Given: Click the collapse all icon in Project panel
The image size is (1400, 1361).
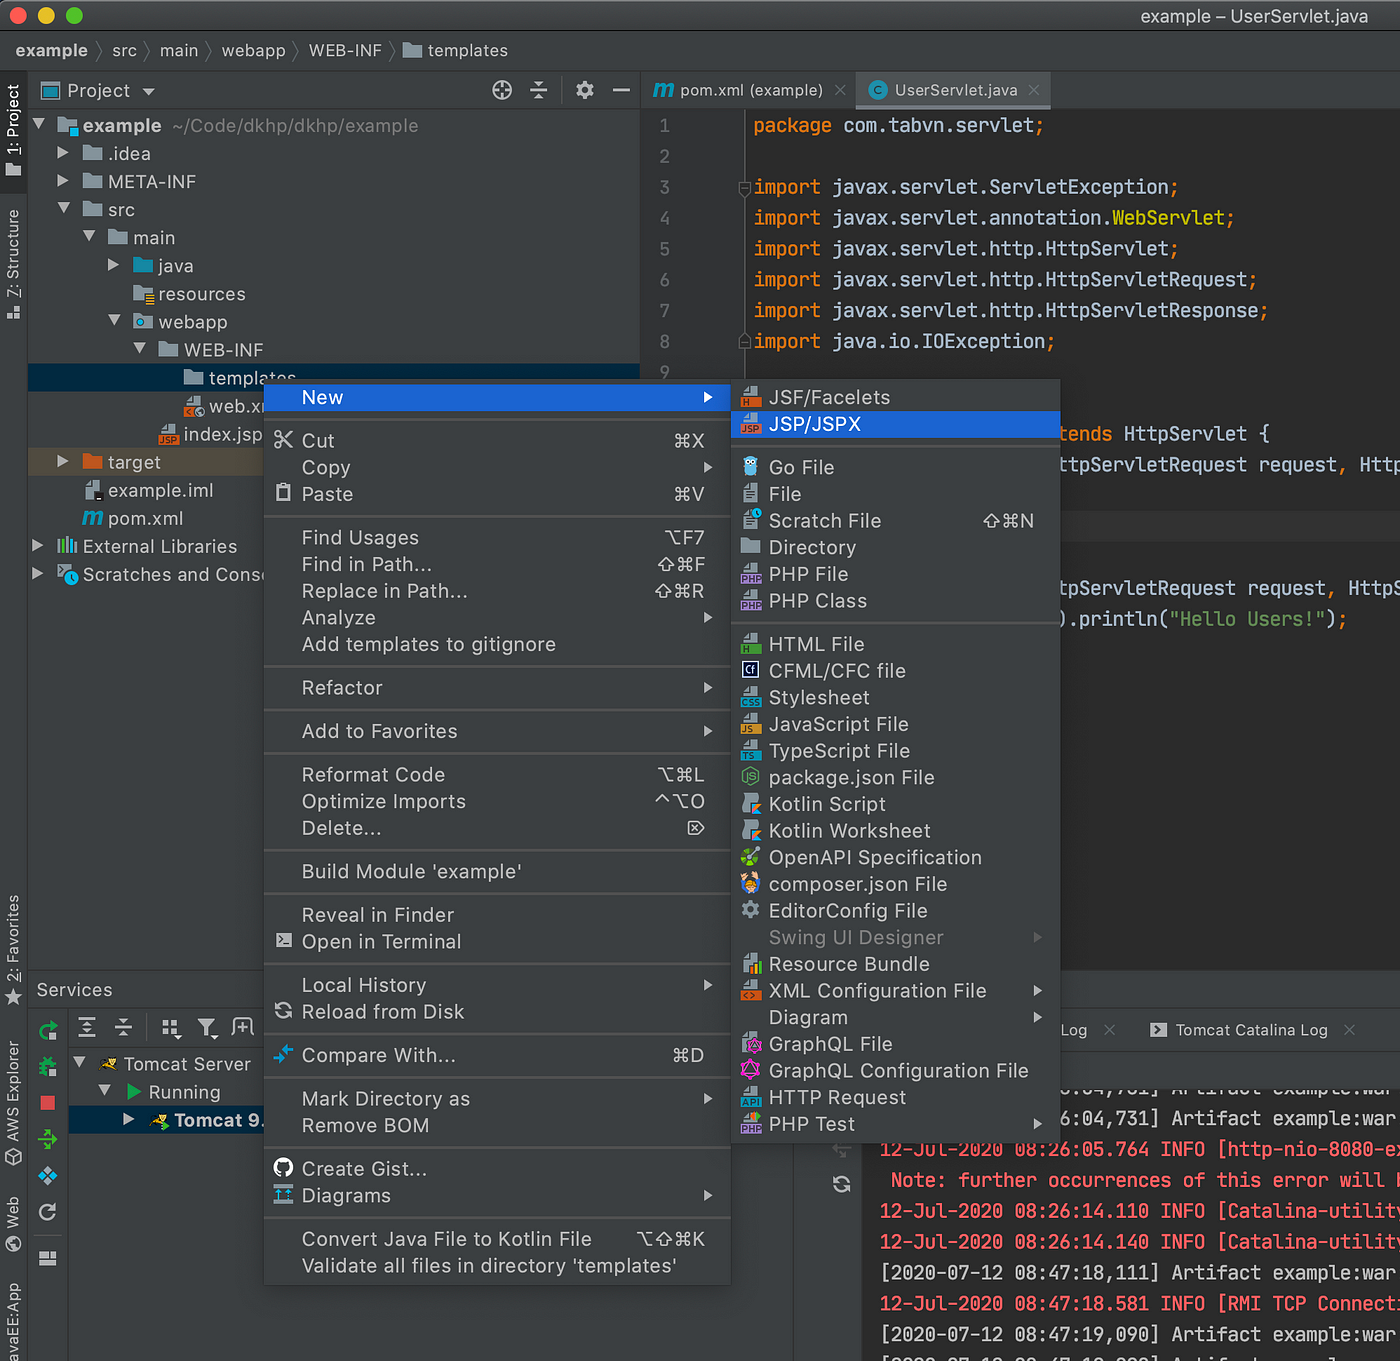Looking at the screenshot, I should (539, 91).
